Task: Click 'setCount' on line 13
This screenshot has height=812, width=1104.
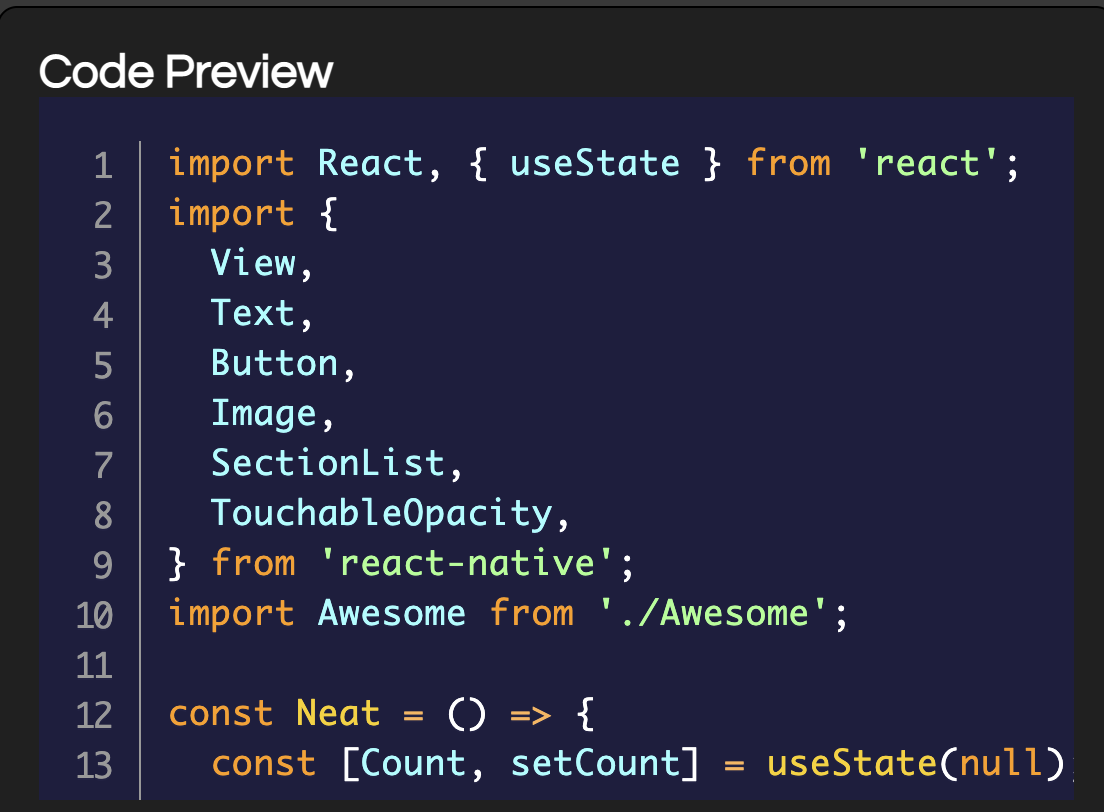Action: point(595,763)
